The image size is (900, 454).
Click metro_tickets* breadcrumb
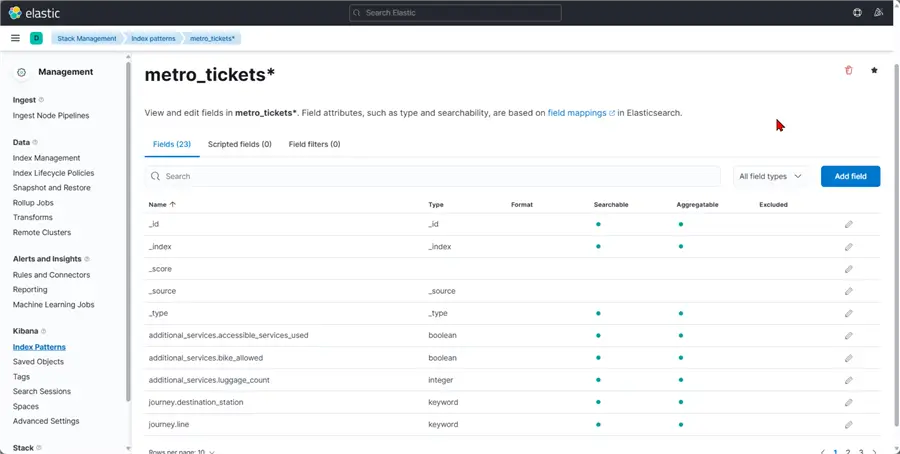pos(212,38)
